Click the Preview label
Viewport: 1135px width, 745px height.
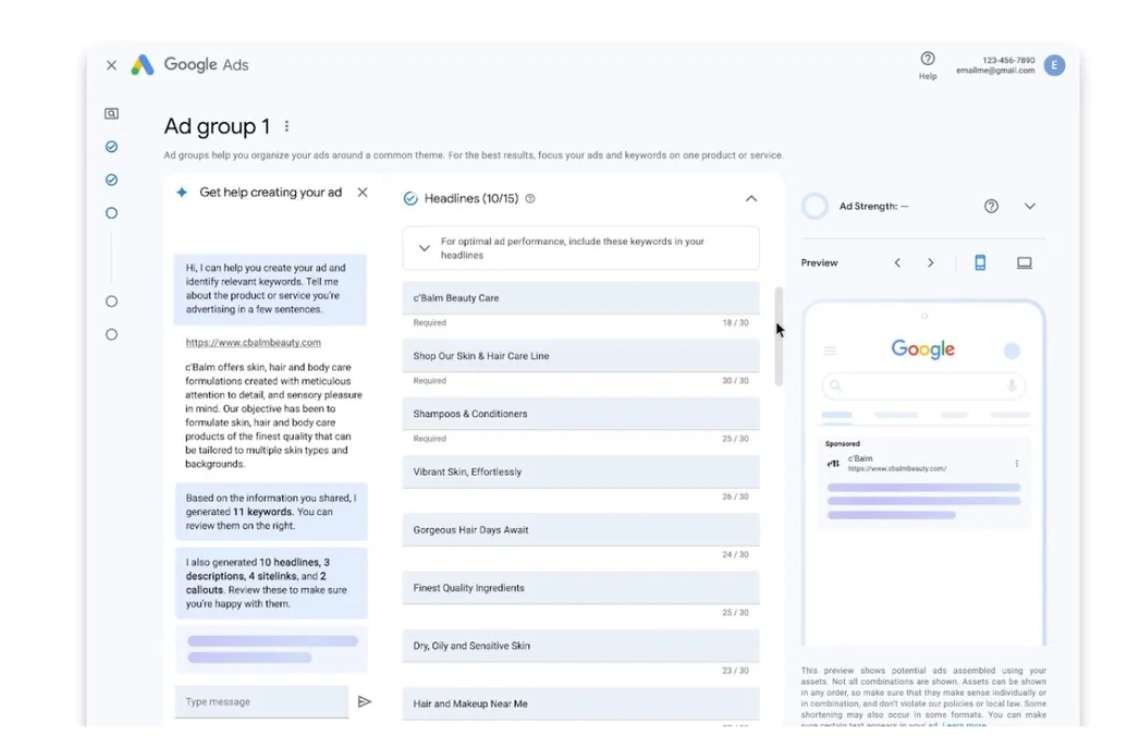pyautogui.click(x=819, y=263)
